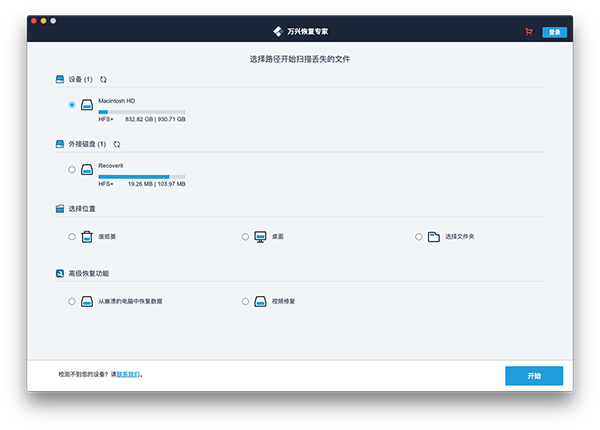This screenshot has height=430, width=600.
Task: Click the Macintosh HD usage bar
Action: 142,112
